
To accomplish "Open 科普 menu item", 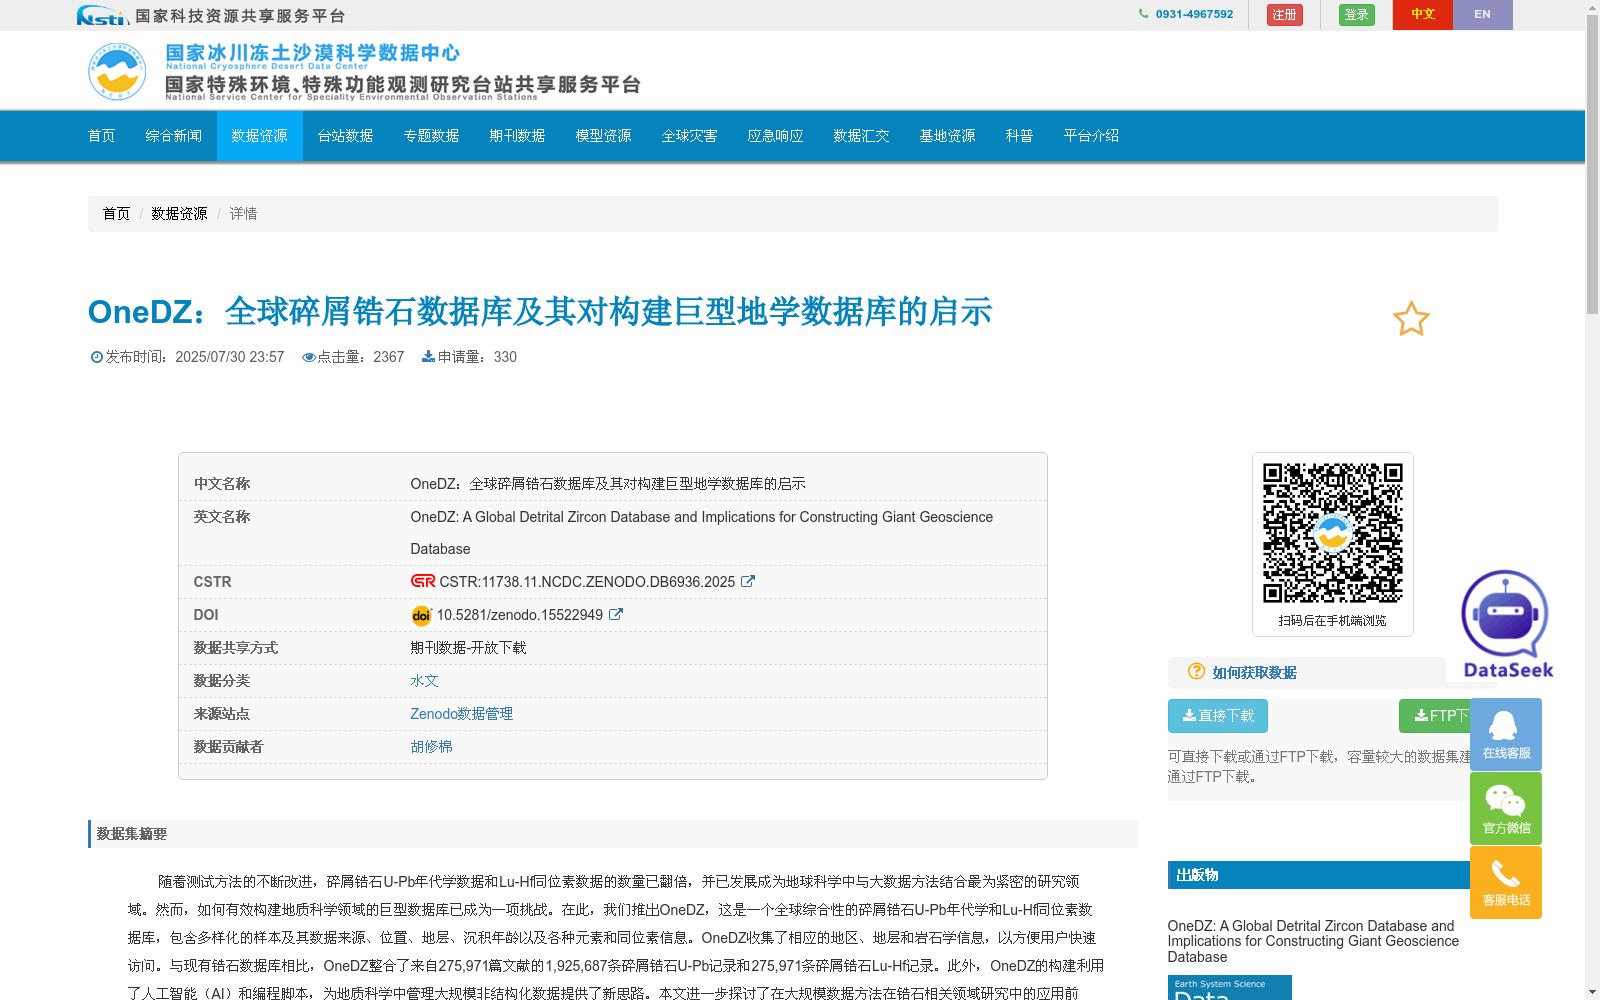I will [1020, 136].
